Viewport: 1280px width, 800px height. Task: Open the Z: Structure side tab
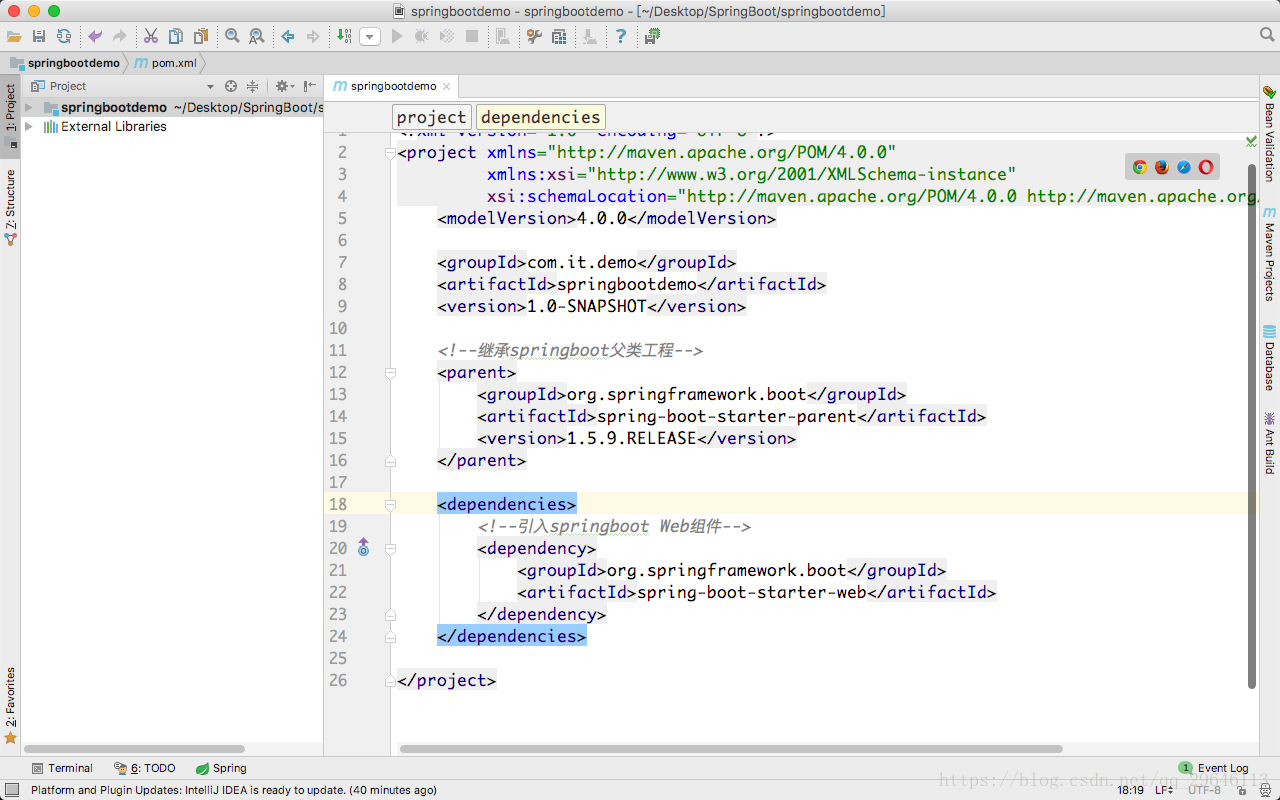(x=10, y=207)
